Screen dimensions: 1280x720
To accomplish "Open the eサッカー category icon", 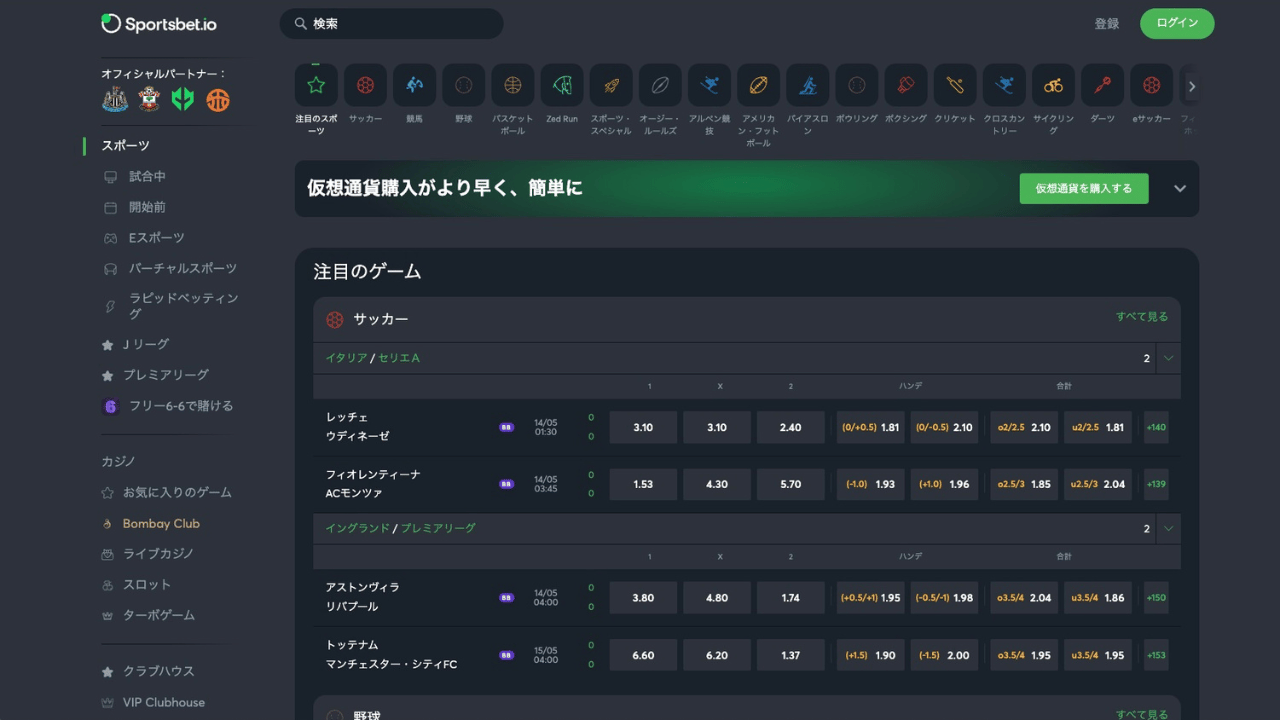I will (x=1151, y=85).
